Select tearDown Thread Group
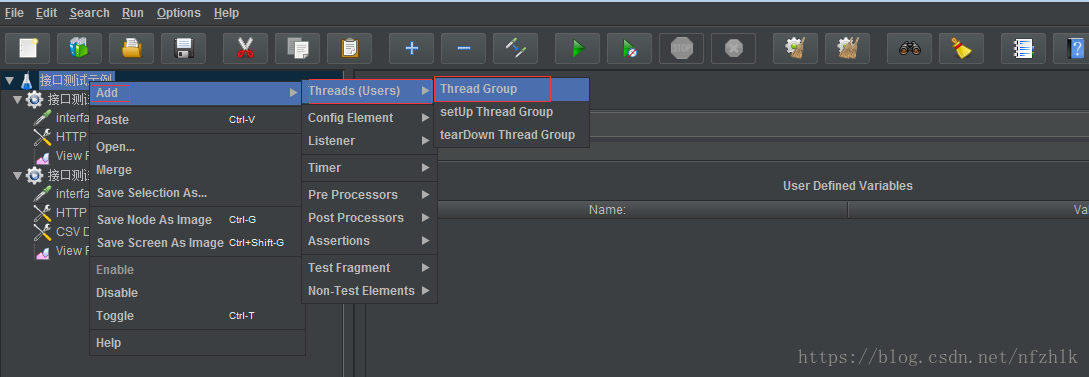Viewport: 1089px width, 377px height. (511, 135)
